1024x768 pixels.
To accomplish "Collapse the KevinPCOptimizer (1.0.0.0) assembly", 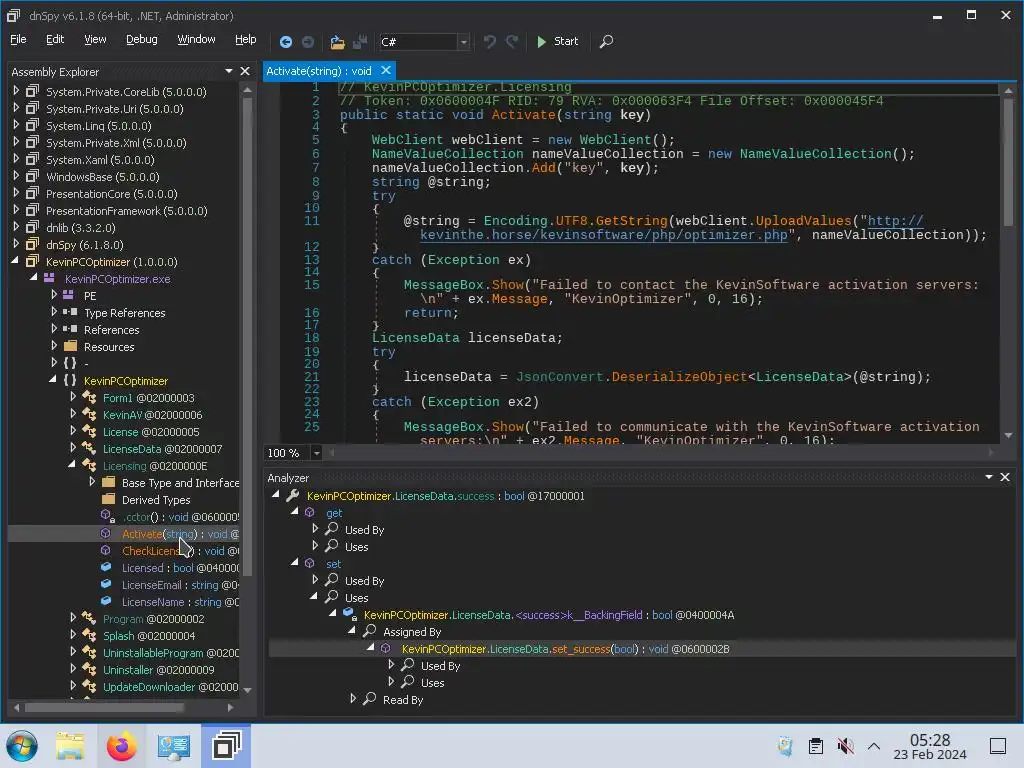I will click(15, 261).
